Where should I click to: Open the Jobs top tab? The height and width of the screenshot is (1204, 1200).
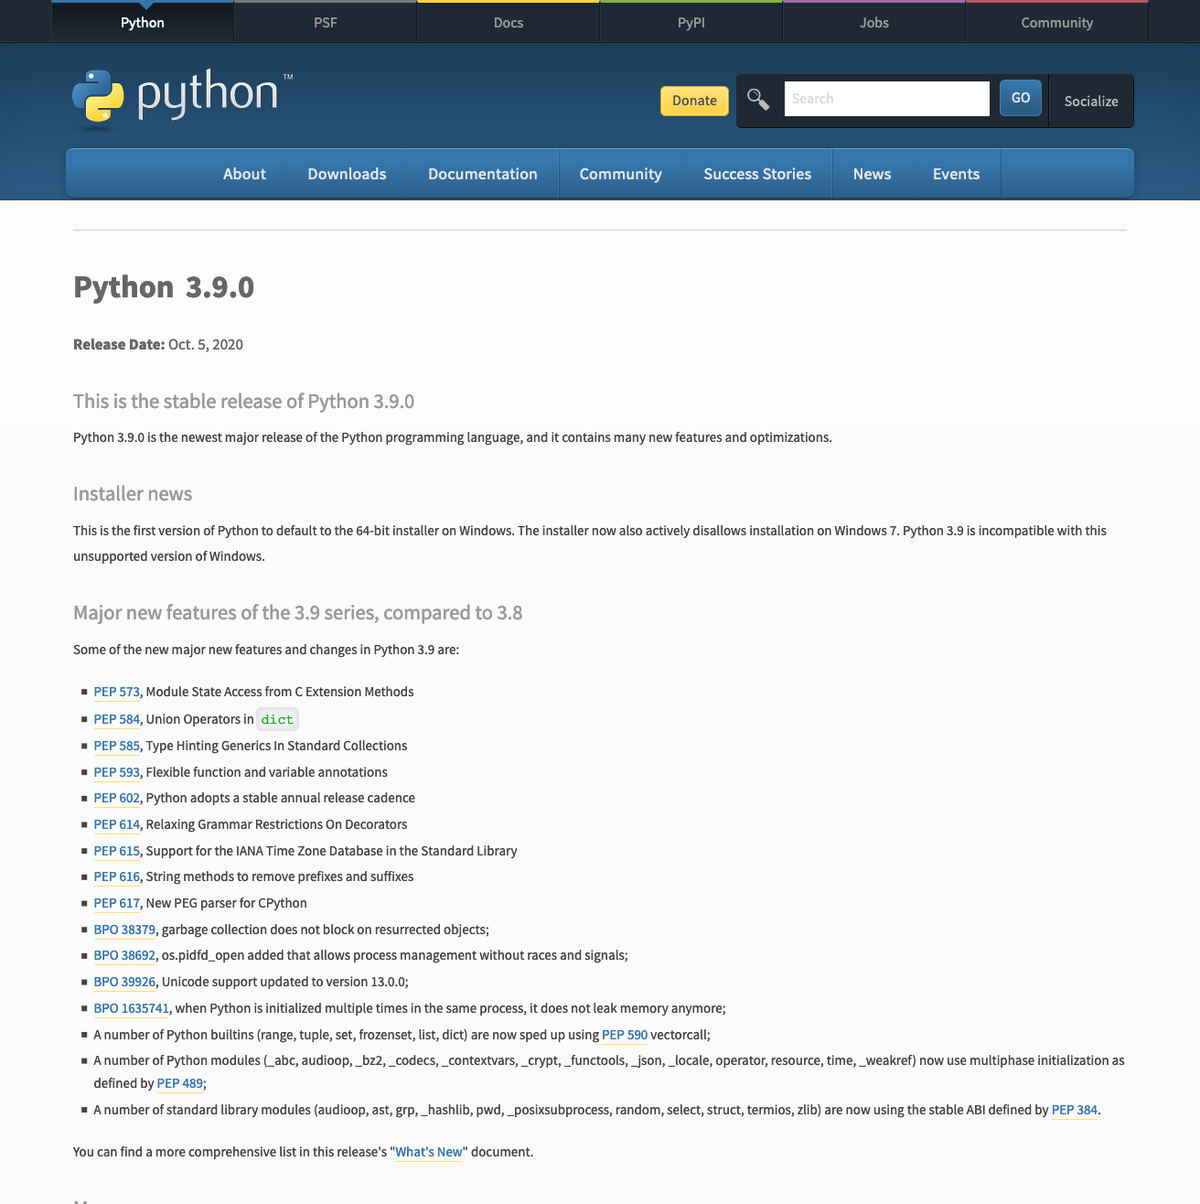874,22
